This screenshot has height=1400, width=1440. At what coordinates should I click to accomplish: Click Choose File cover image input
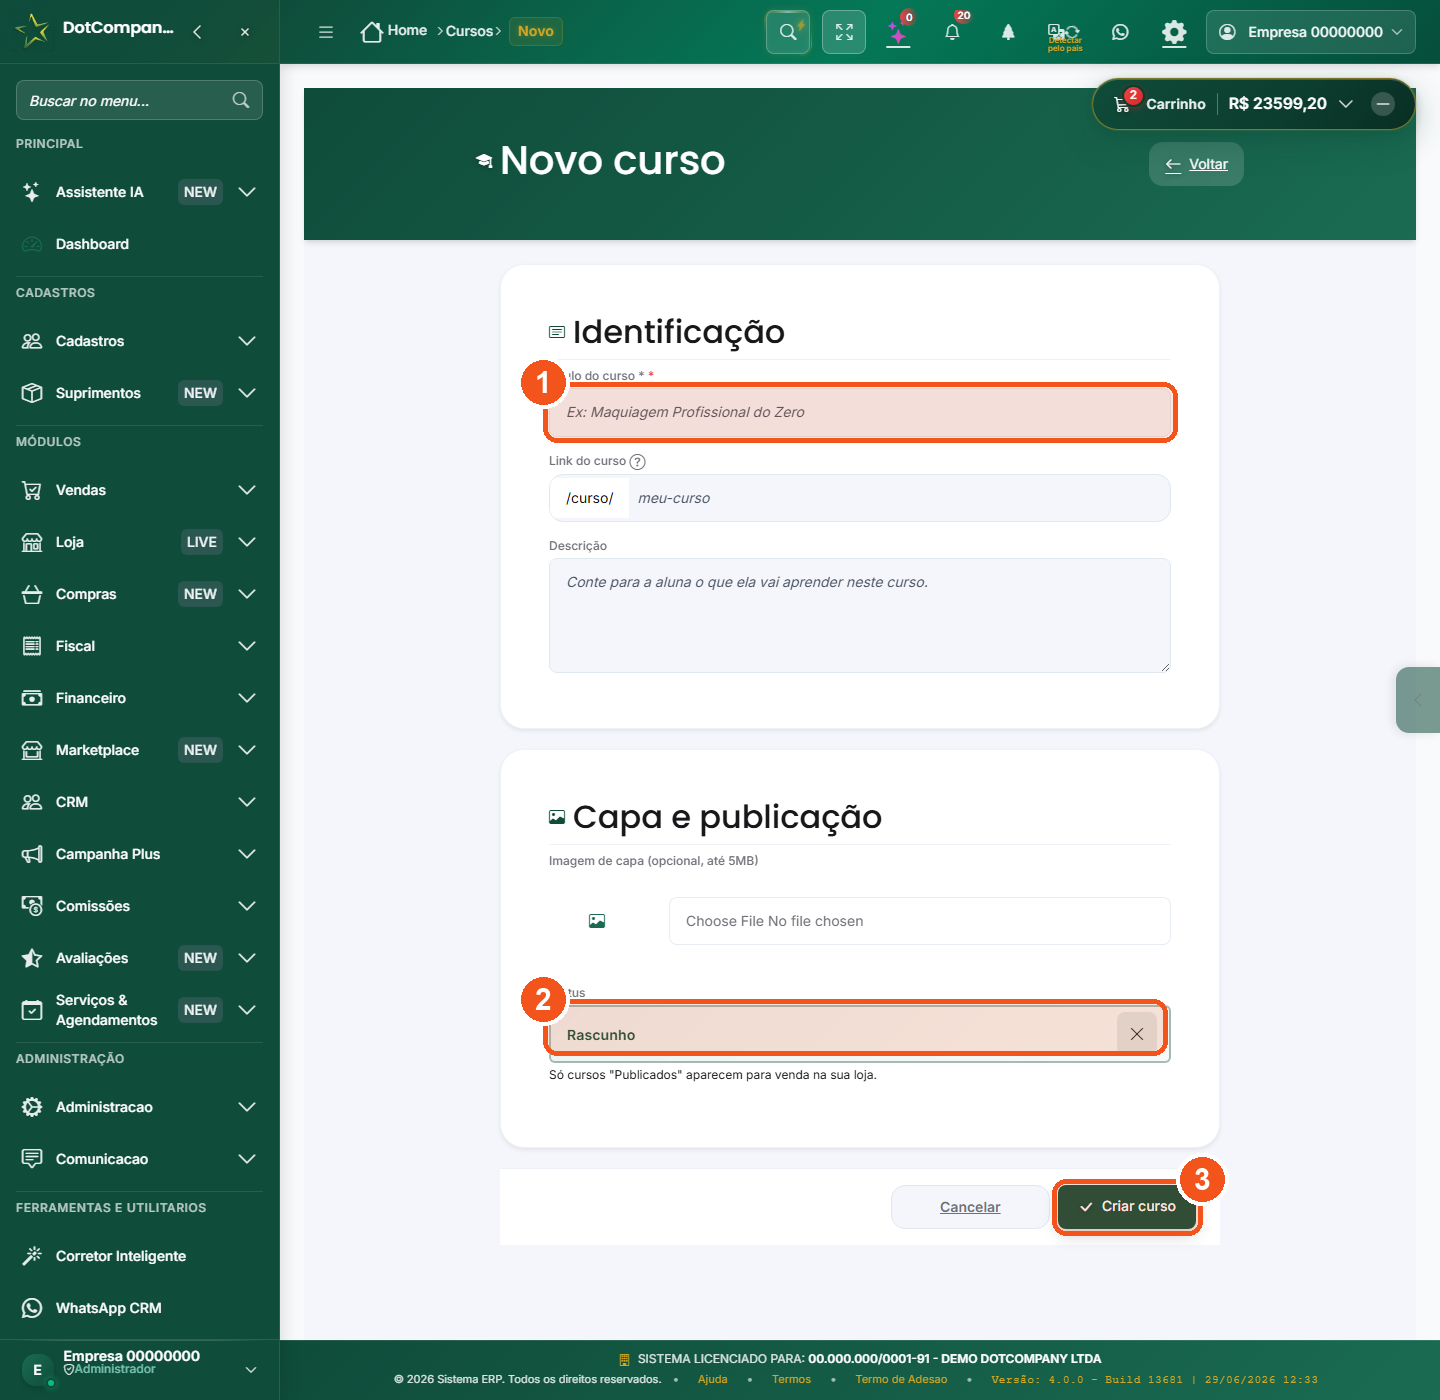click(920, 921)
